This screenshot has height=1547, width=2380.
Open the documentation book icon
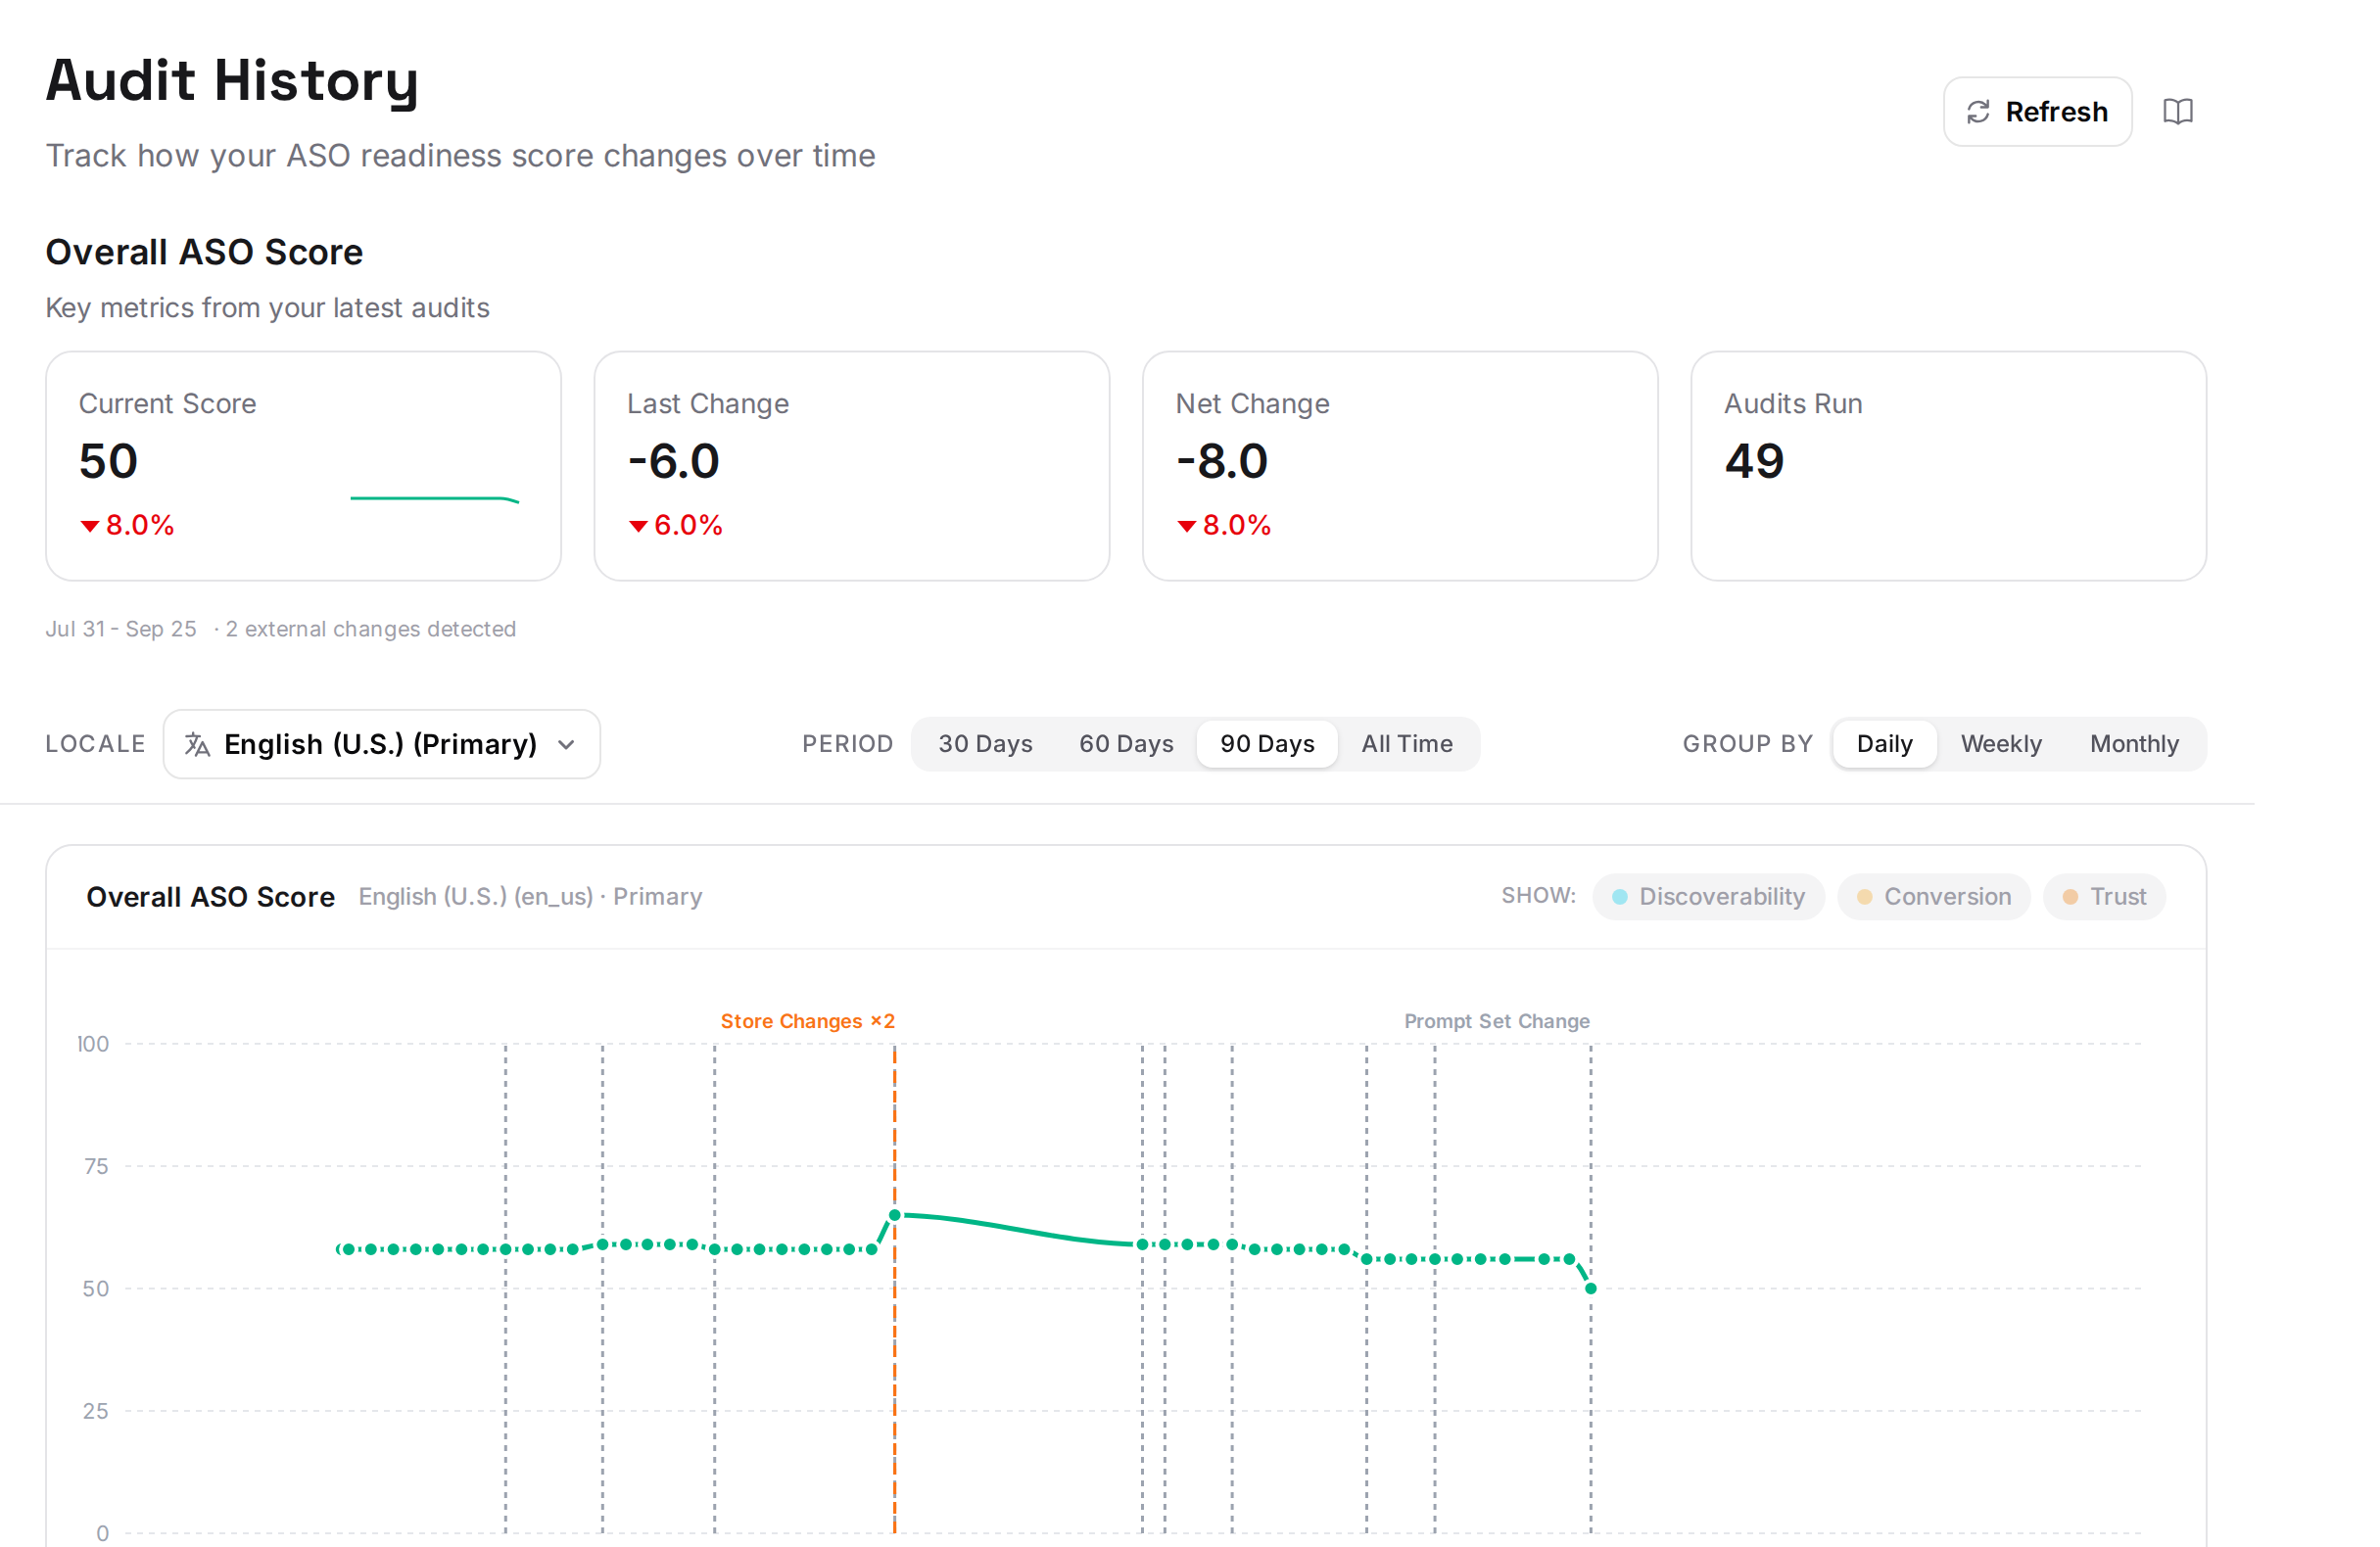pos(2178,112)
